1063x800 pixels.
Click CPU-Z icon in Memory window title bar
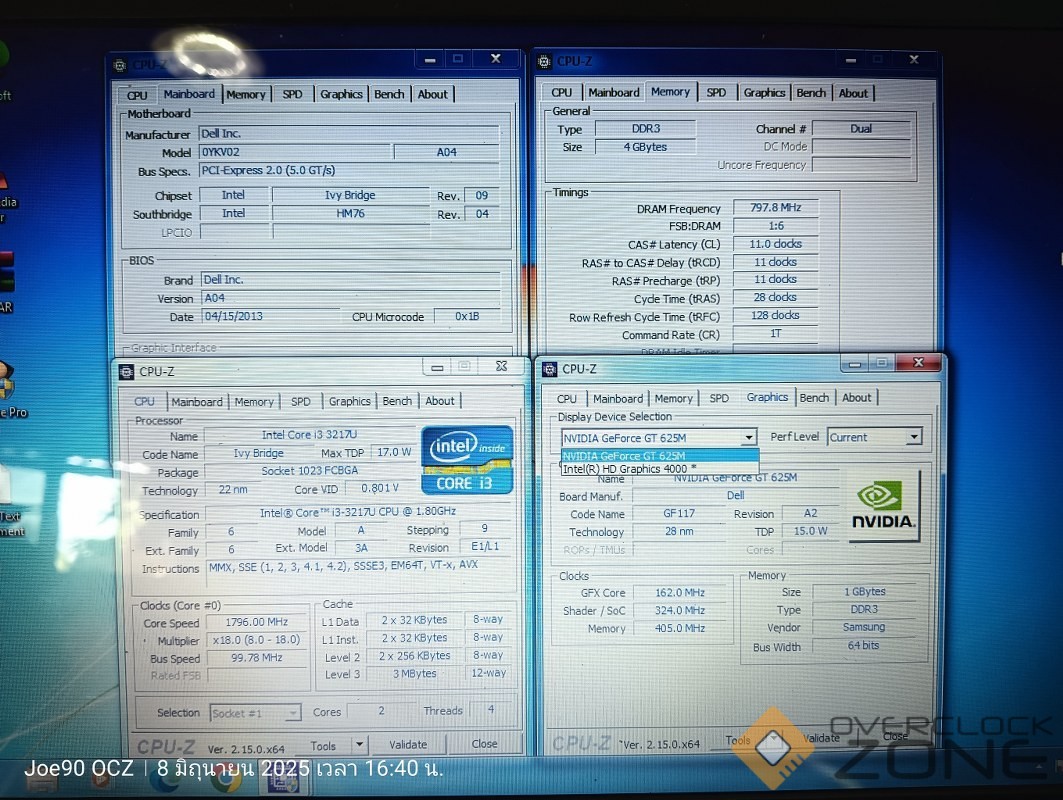tap(546, 61)
